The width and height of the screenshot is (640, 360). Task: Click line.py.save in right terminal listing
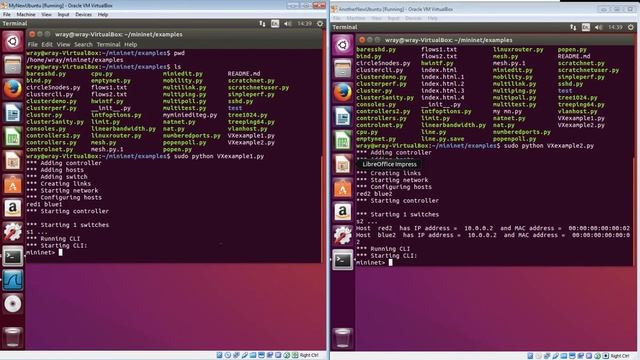[442, 139]
